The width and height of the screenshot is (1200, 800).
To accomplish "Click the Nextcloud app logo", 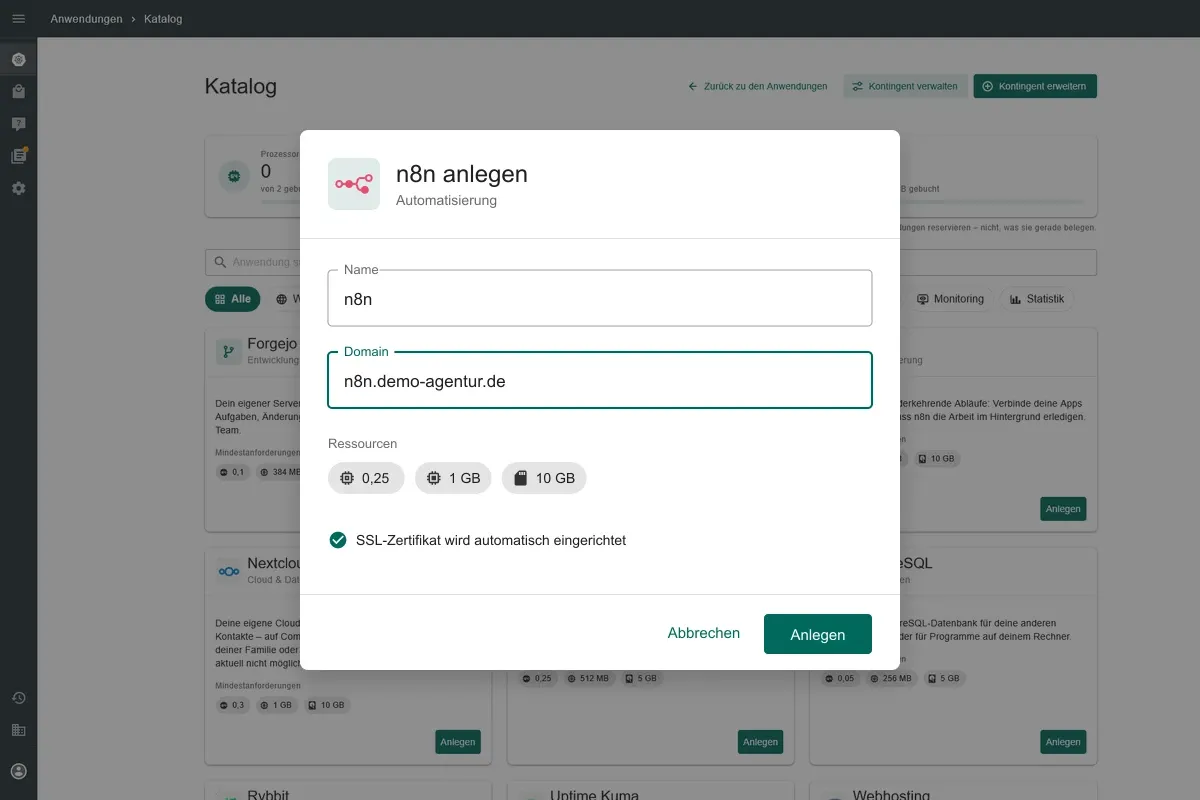I will (228, 571).
